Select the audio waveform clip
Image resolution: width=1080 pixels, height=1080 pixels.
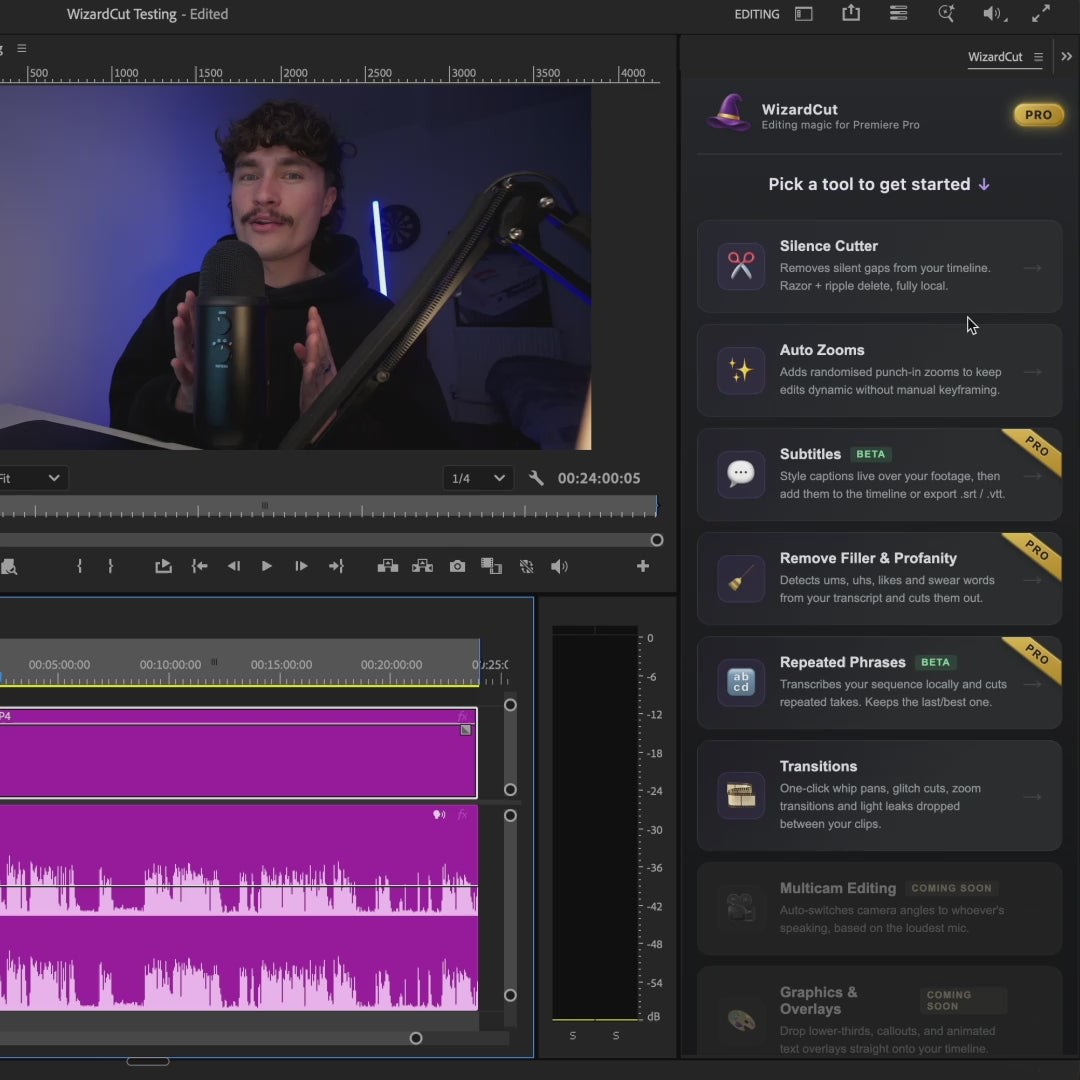(x=238, y=908)
